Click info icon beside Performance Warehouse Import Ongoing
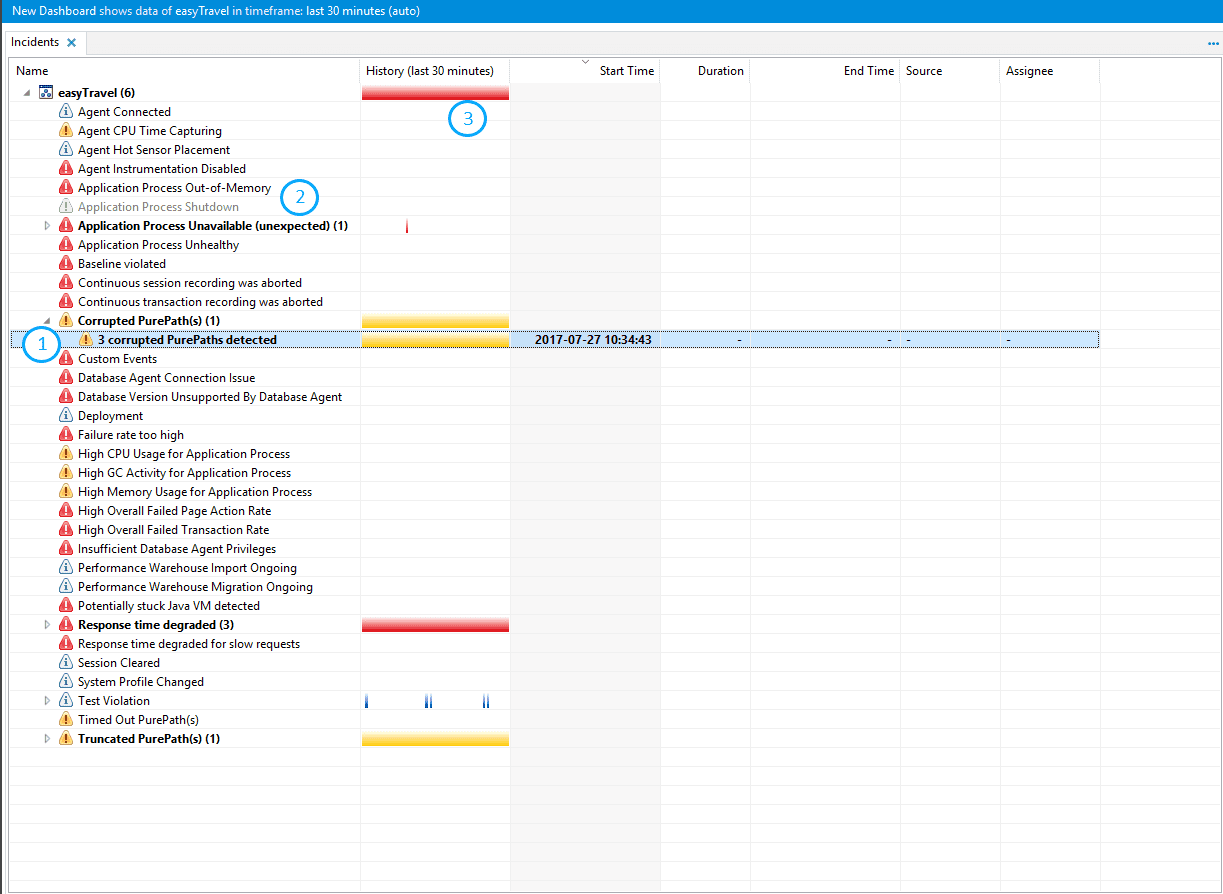The image size is (1223, 894). (x=66, y=568)
